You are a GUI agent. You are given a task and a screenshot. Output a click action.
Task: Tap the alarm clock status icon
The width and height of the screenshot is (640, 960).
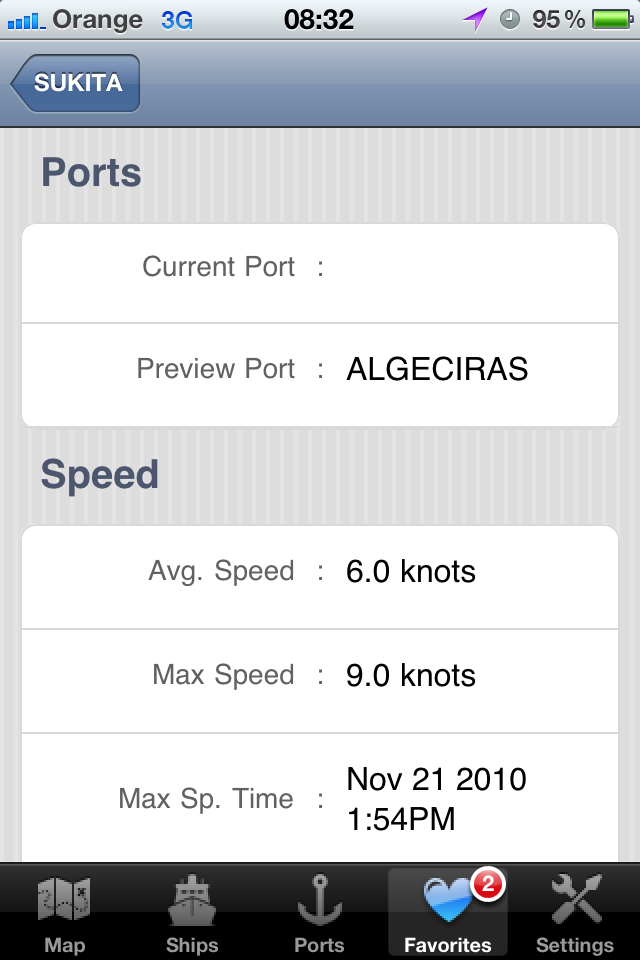pos(510,19)
